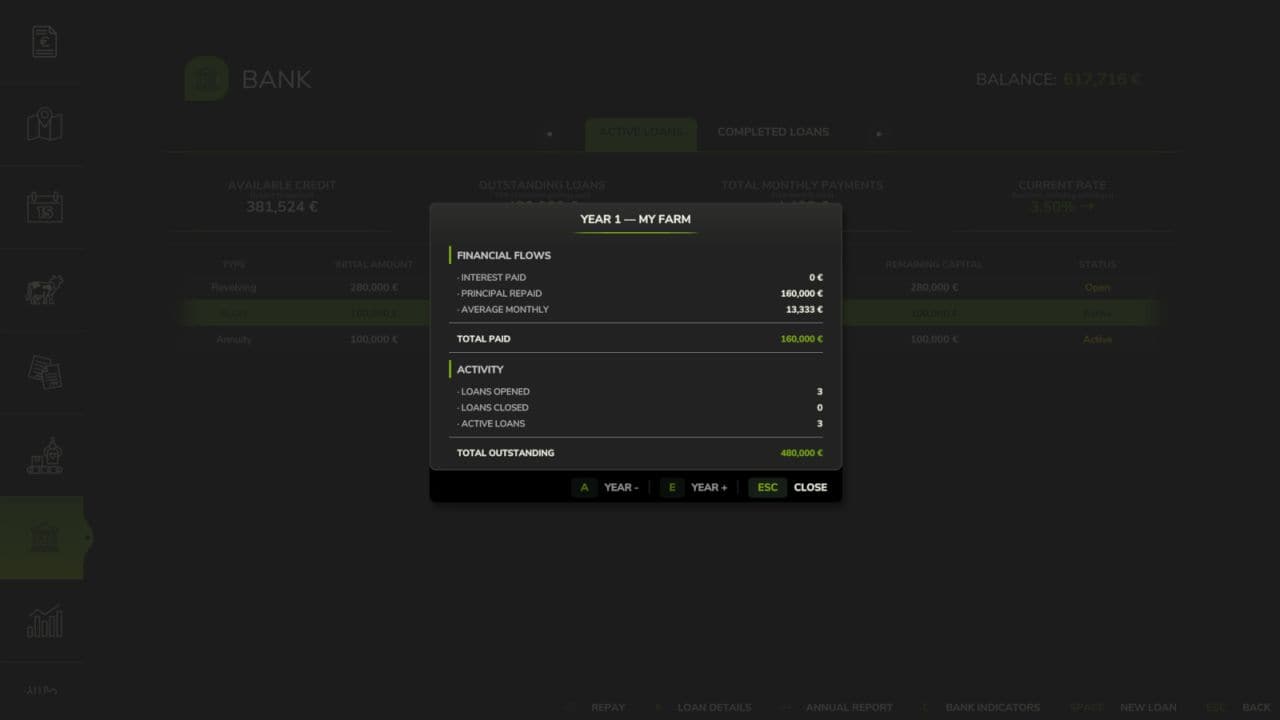1280x720 pixels.
Task: Click the 280,000 € remaining capital value
Action: [x=934, y=287]
